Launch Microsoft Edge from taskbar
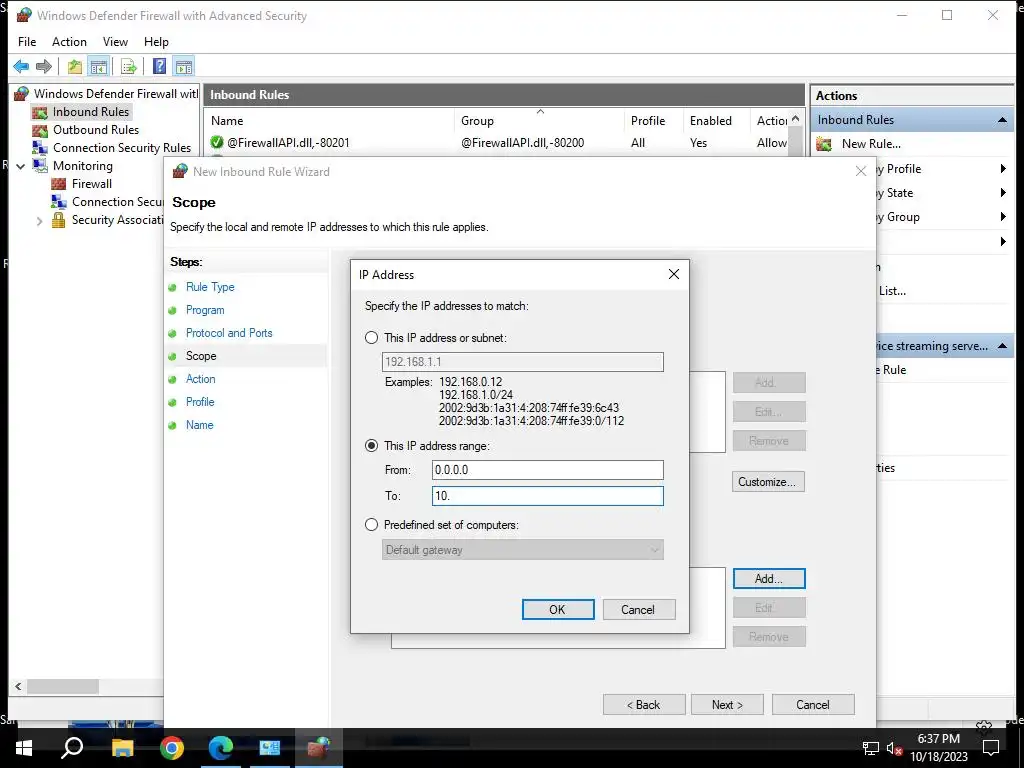The width and height of the screenshot is (1024, 768). tap(221, 748)
